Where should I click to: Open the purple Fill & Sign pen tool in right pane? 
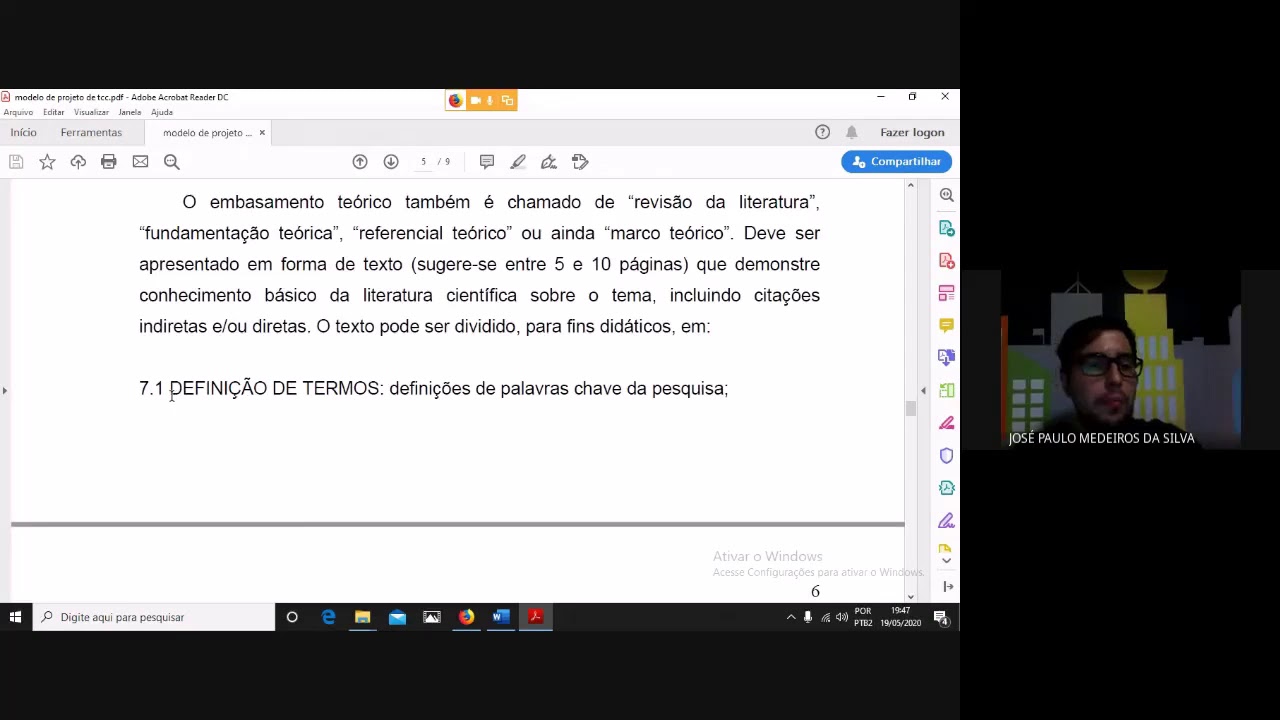(947, 521)
